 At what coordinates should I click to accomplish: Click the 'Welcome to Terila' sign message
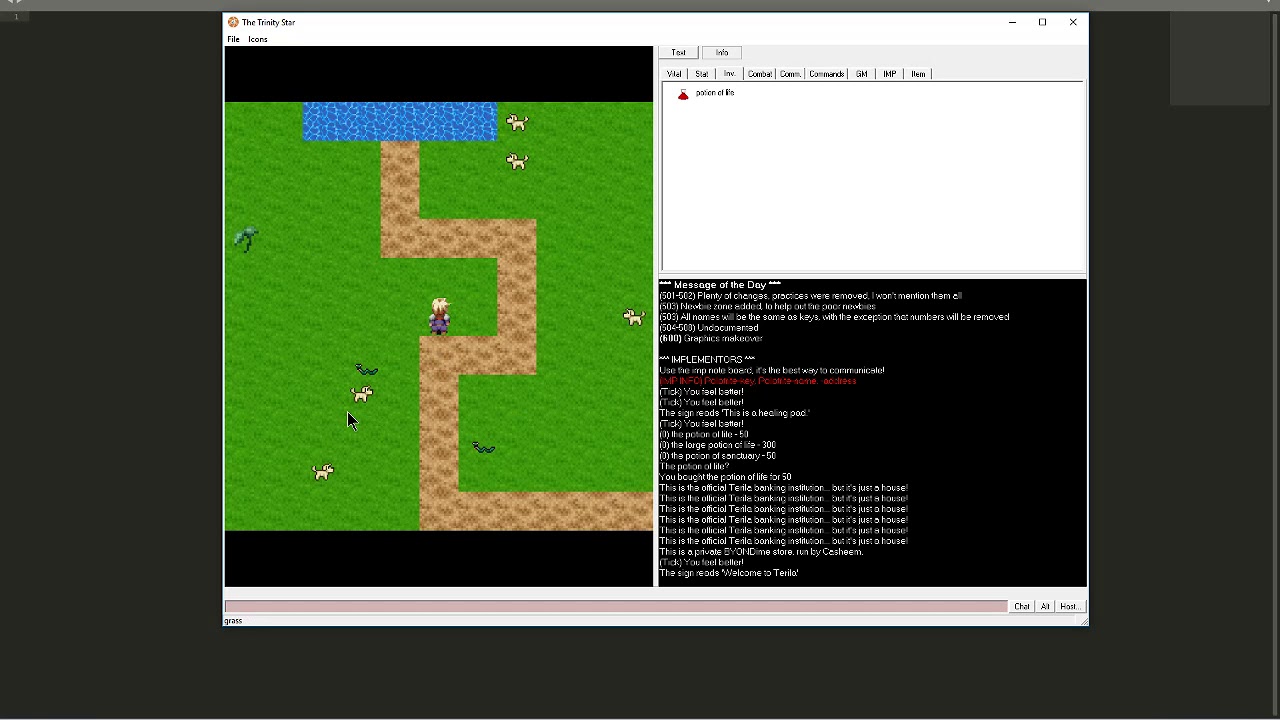pyautogui.click(x=729, y=573)
